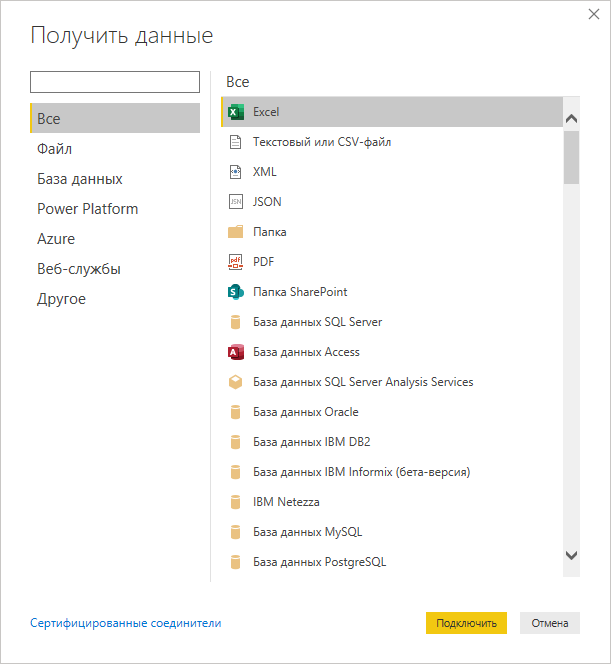Choose the JSON label
The width and height of the screenshot is (611, 664).
pos(267,202)
